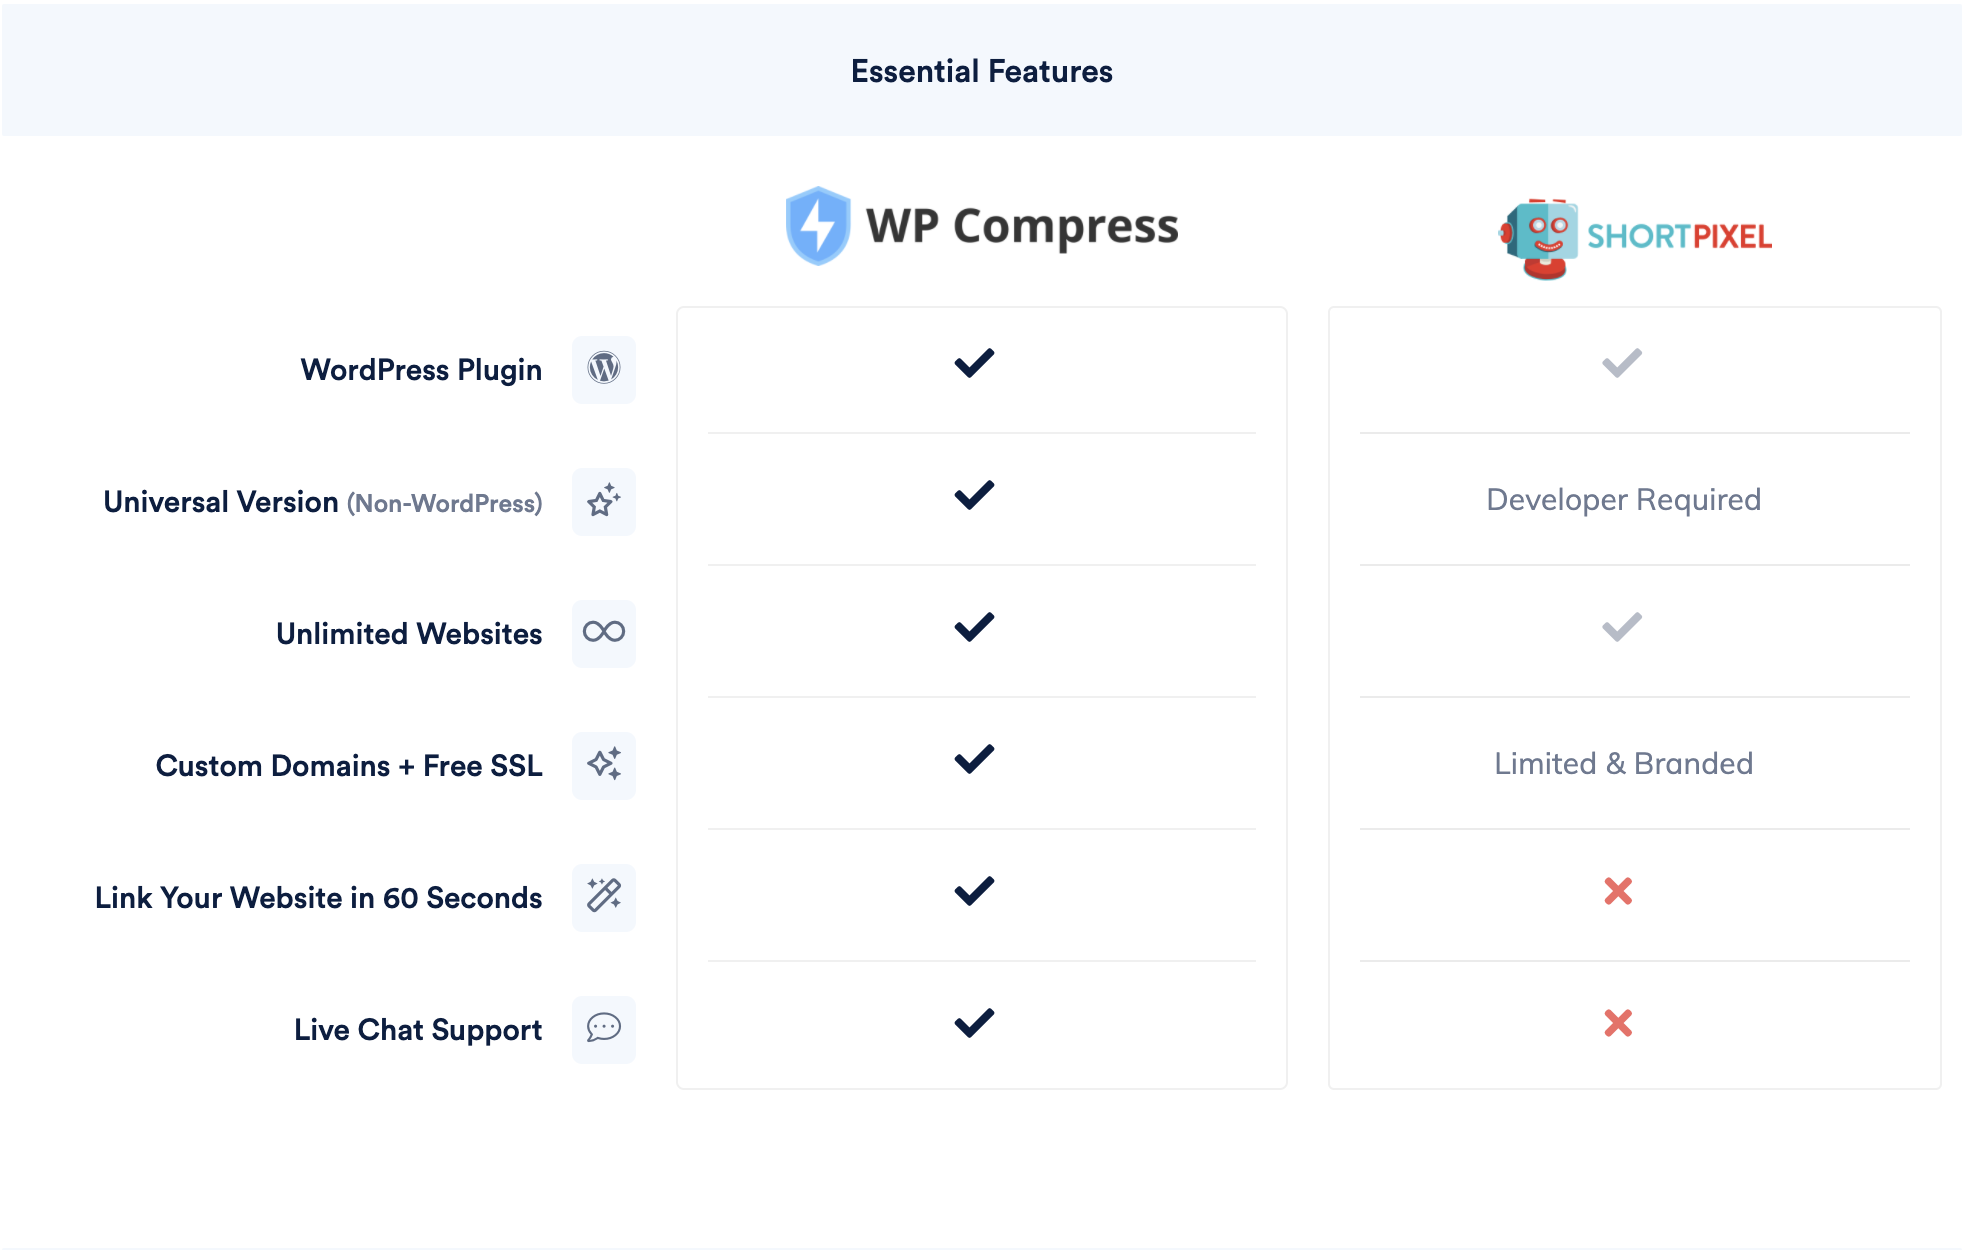
Task: Click ShortPixel grey checkmark for WordPress Plugin
Action: click(x=1621, y=363)
